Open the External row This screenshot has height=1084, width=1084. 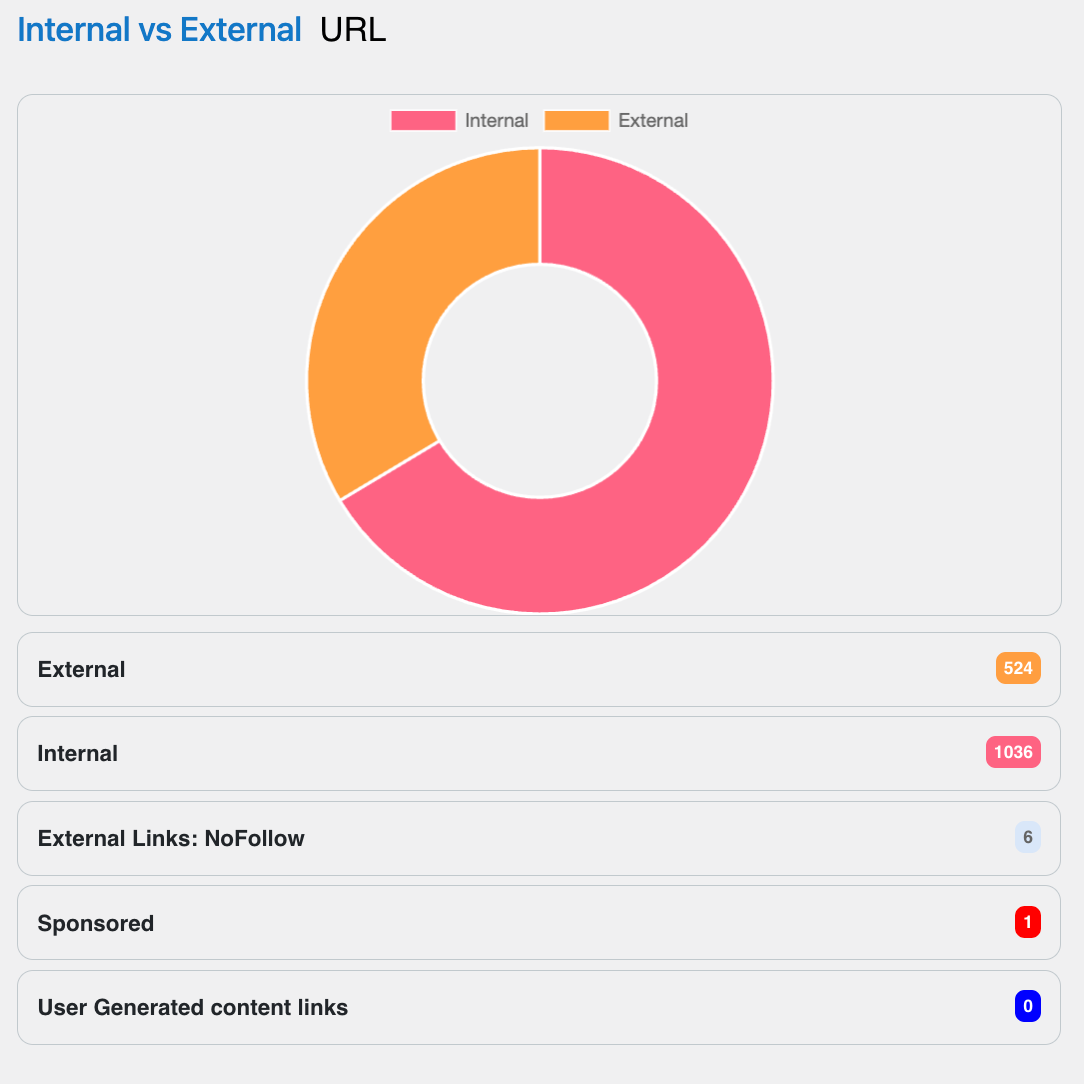[x=539, y=669]
